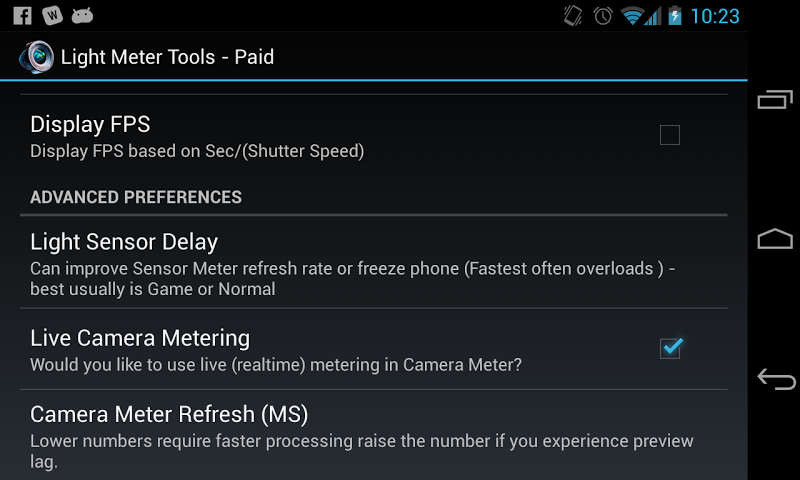Tap the Live Camera Metering title
The image size is (800, 480).
pos(140,338)
